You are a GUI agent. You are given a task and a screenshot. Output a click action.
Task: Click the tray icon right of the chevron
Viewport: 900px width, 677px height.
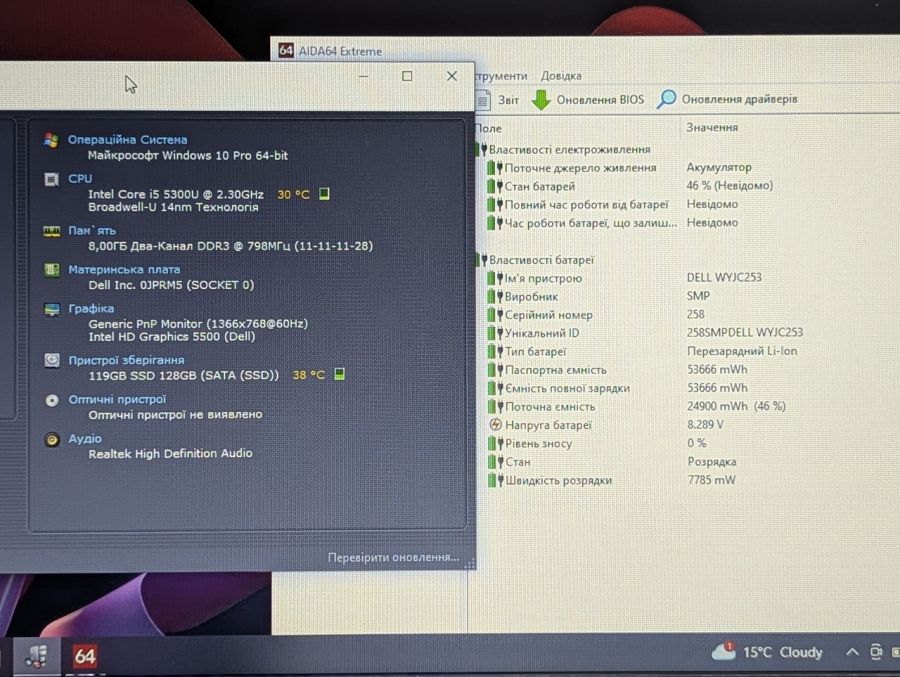pos(875,652)
